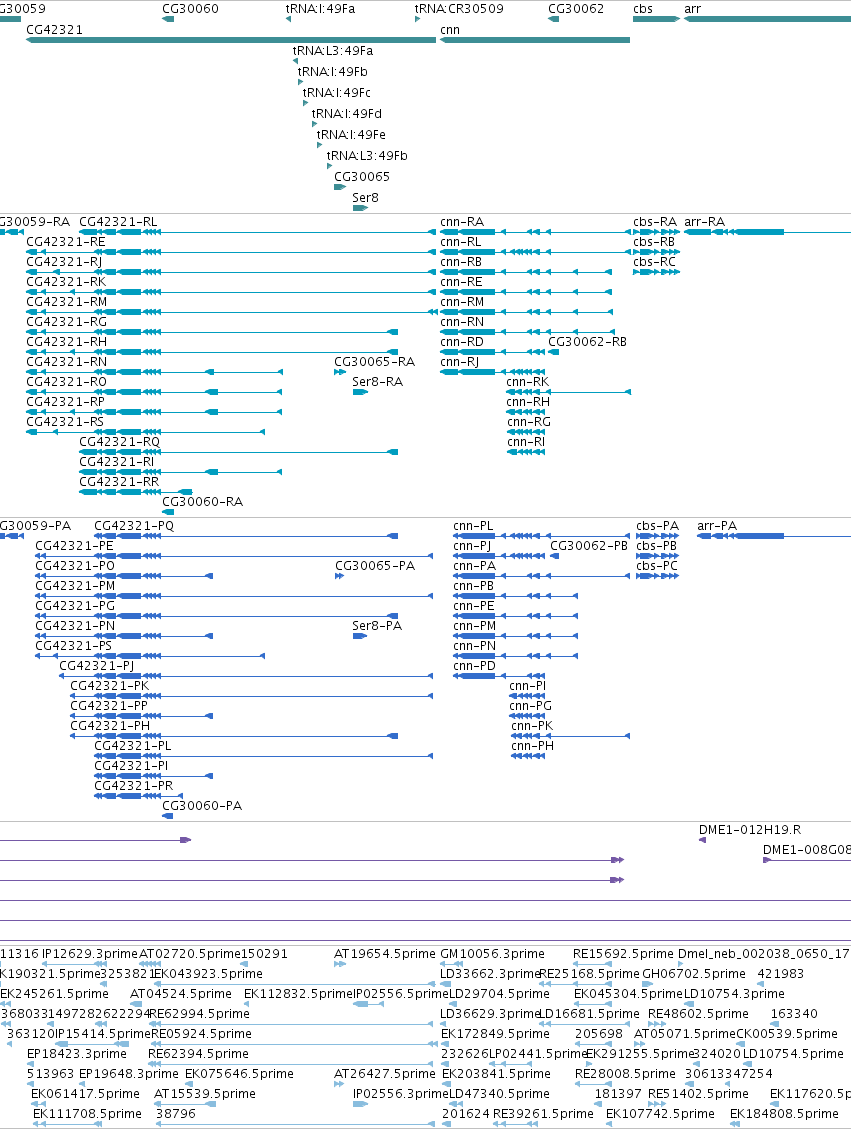The image size is (851, 1129).
Task: Click the cbs gene label
Action: 643,9
